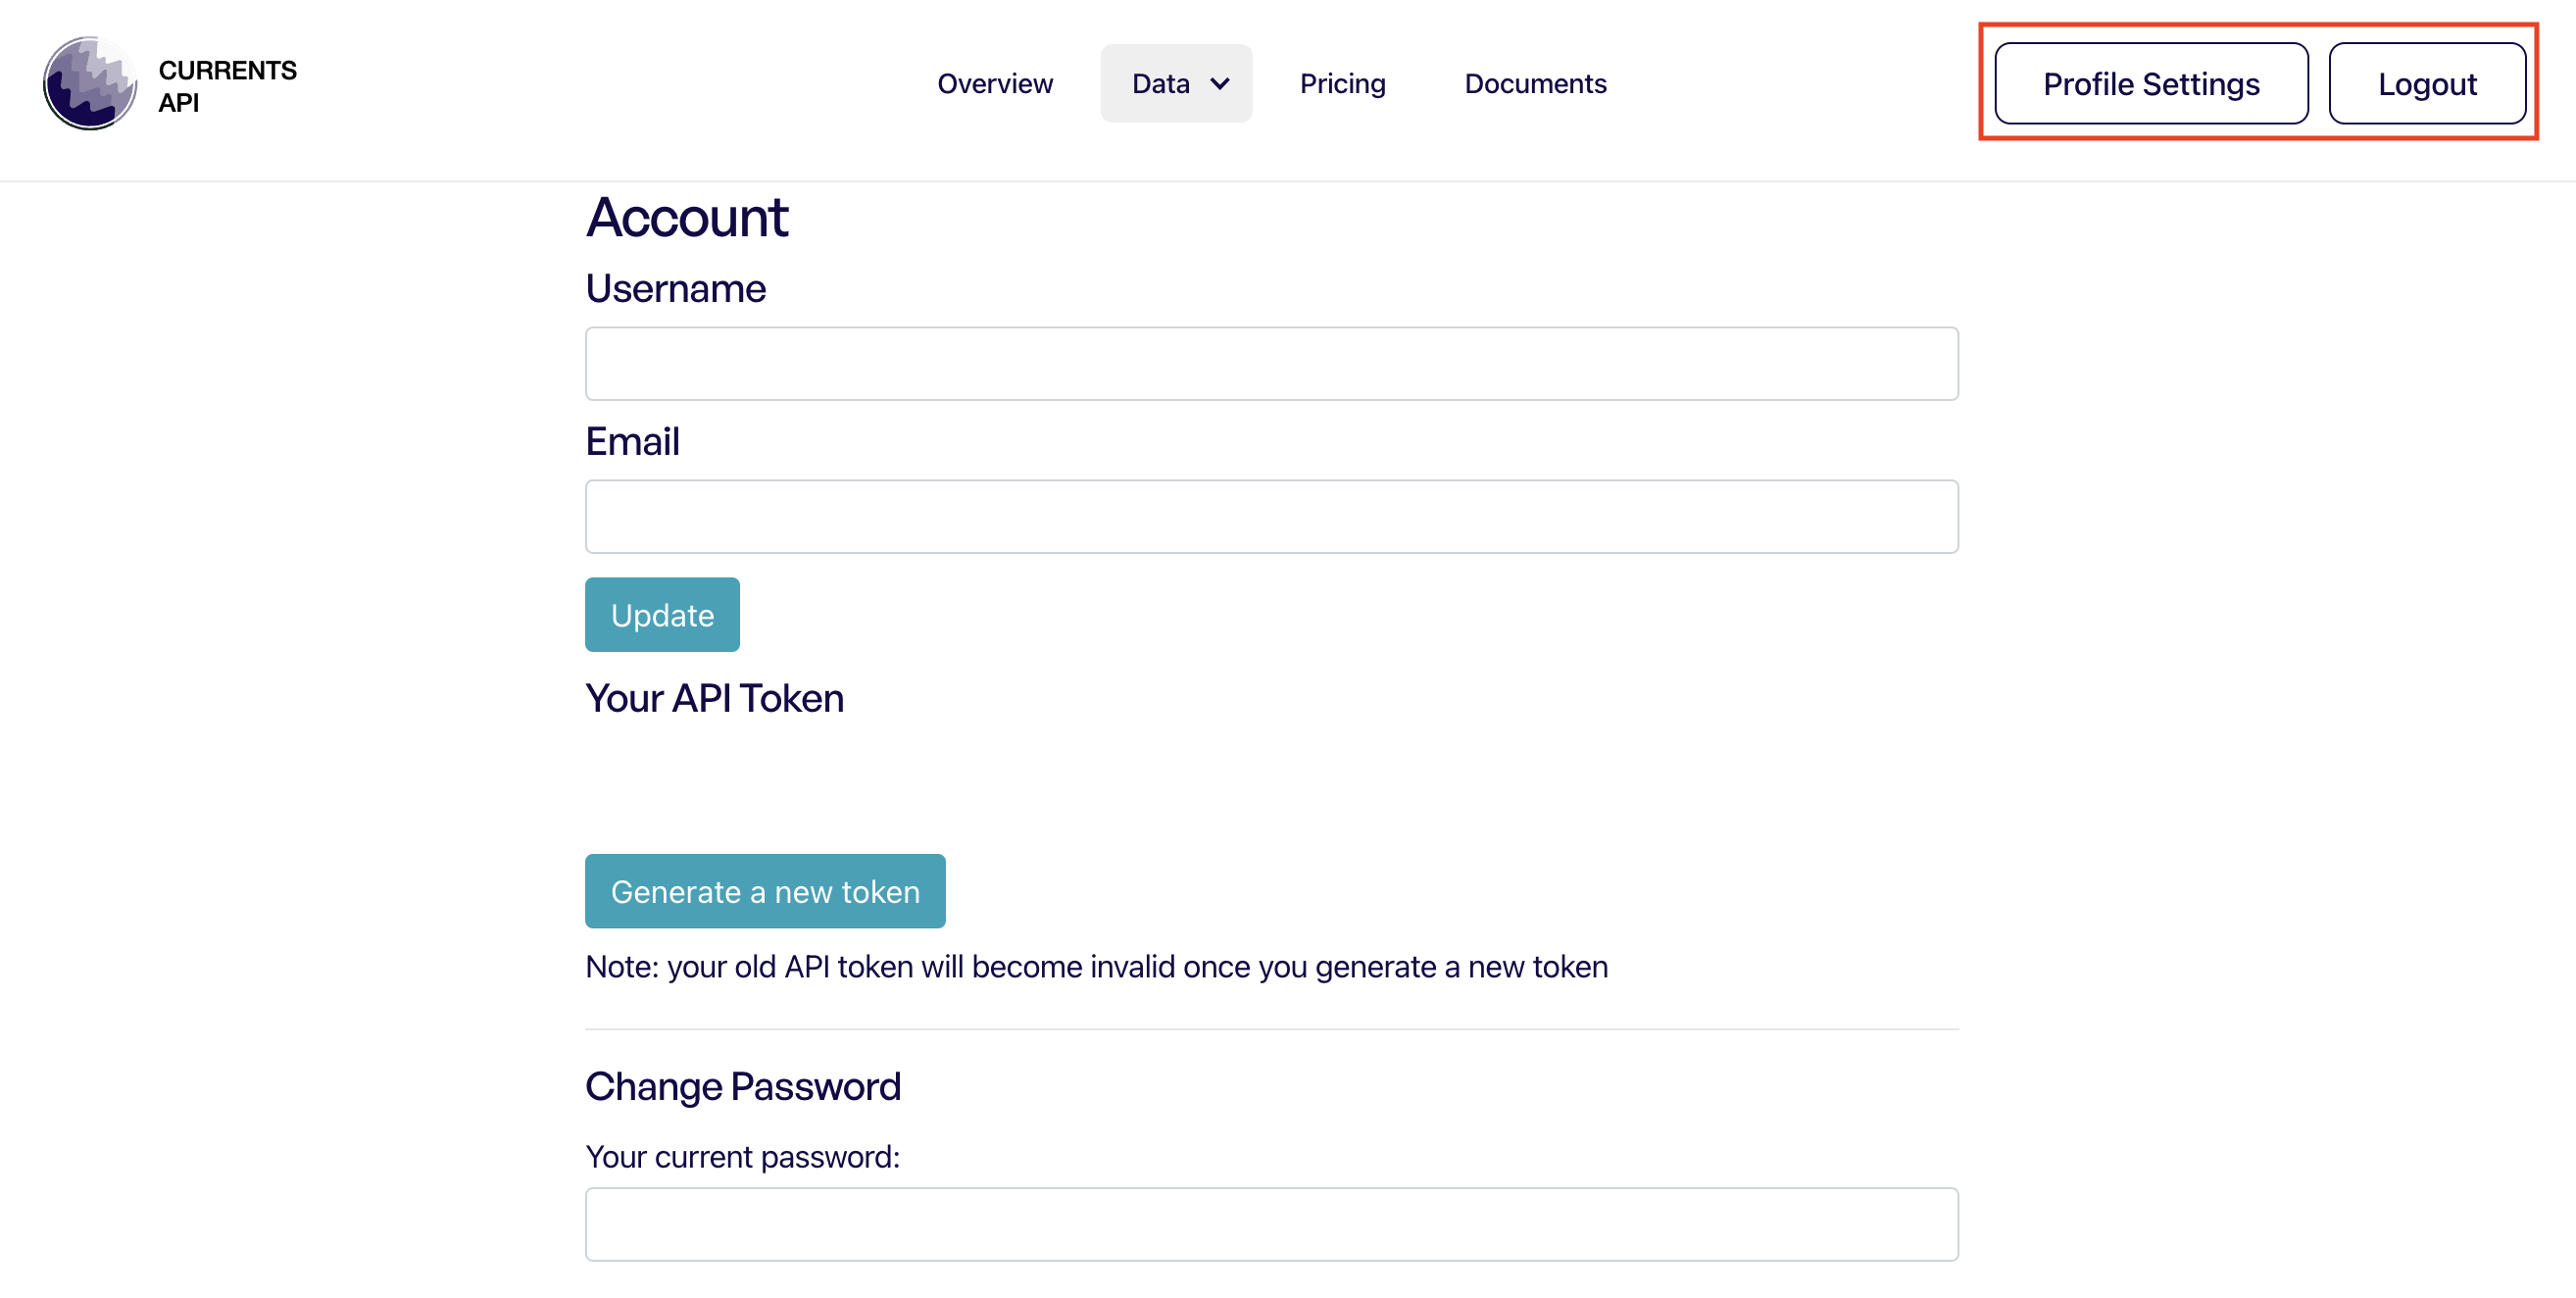Open Profile Settings
The width and height of the screenshot is (2576, 1298).
click(x=2151, y=84)
